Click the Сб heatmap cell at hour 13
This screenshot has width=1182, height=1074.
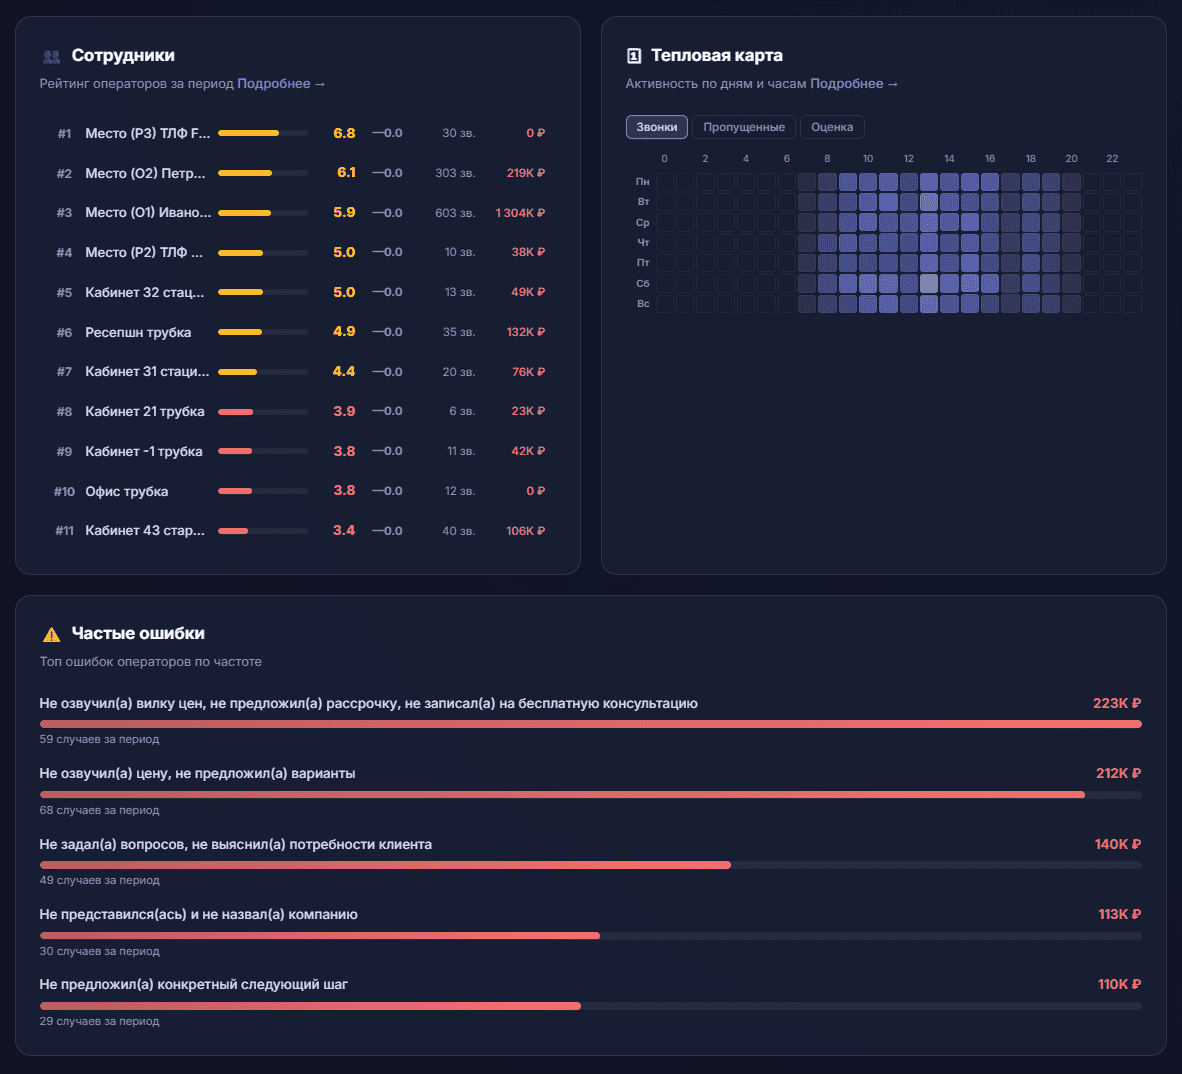pyautogui.click(x=929, y=283)
